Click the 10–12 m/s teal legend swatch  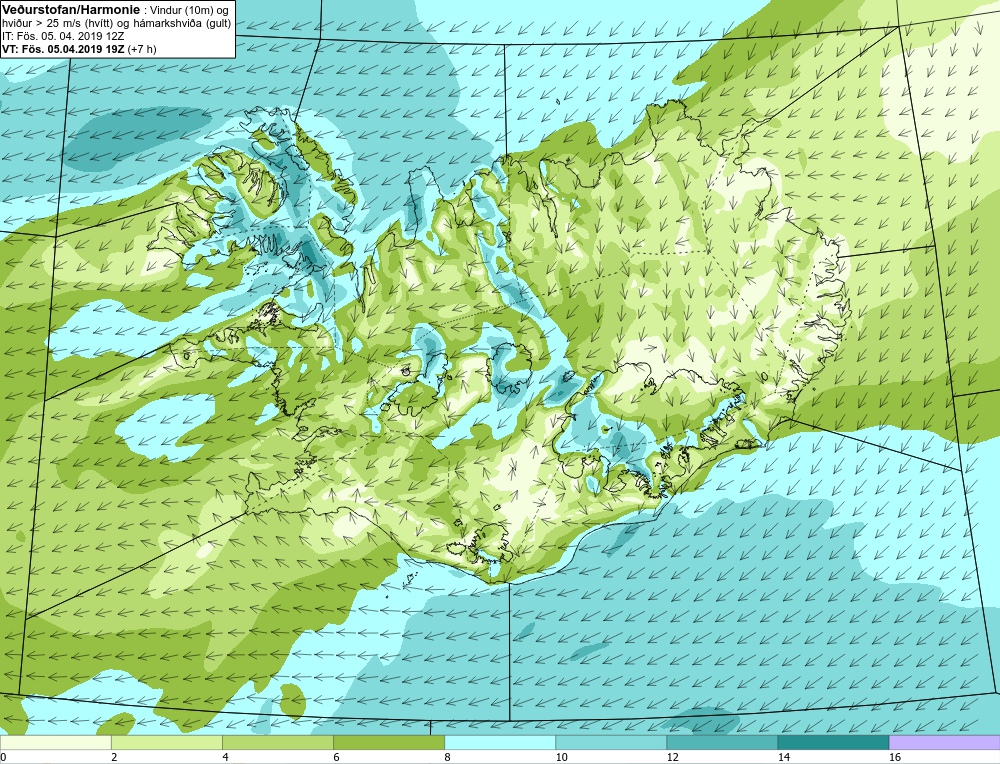click(610, 742)
